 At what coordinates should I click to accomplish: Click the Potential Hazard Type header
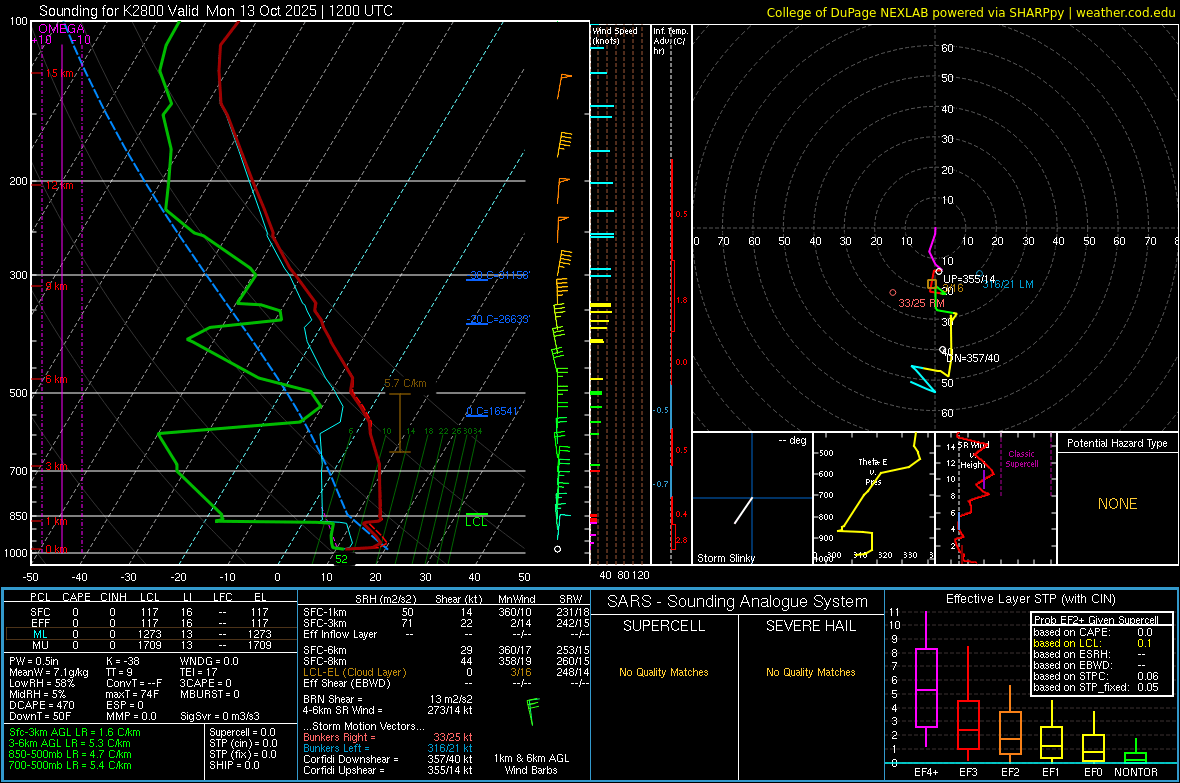(x=1117, y=443)
